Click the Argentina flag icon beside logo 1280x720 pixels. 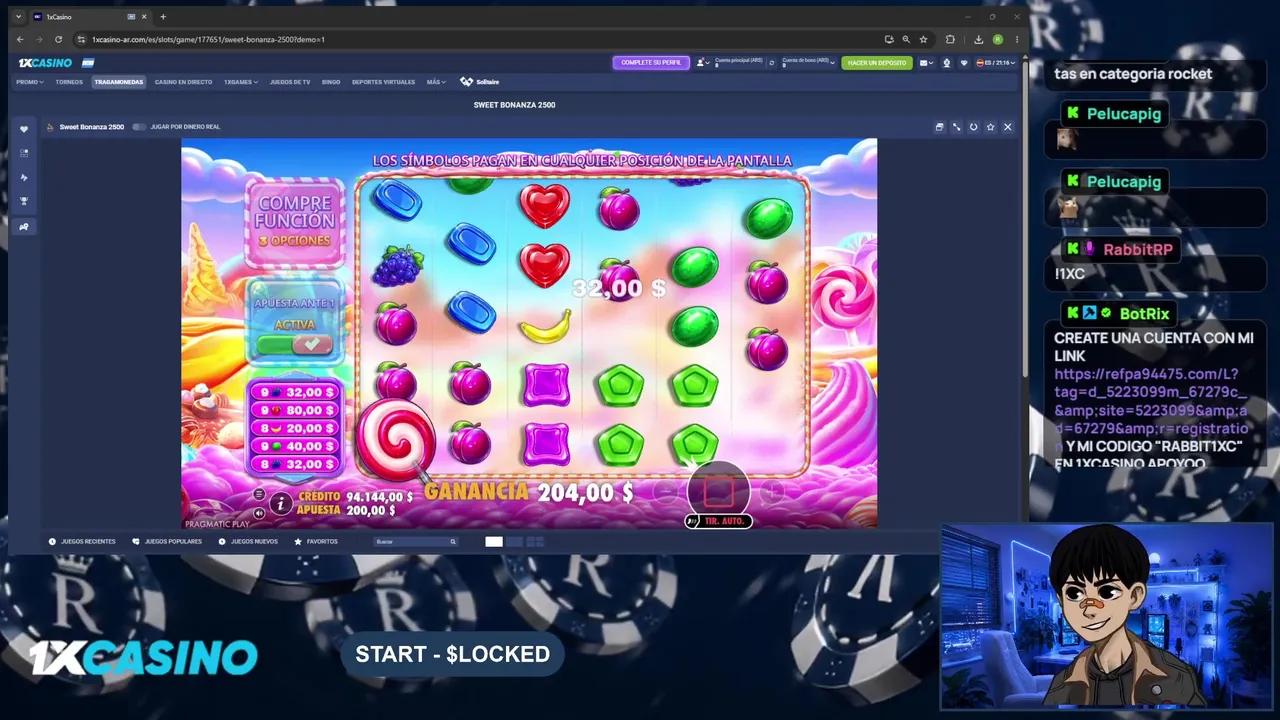[88, 63]
